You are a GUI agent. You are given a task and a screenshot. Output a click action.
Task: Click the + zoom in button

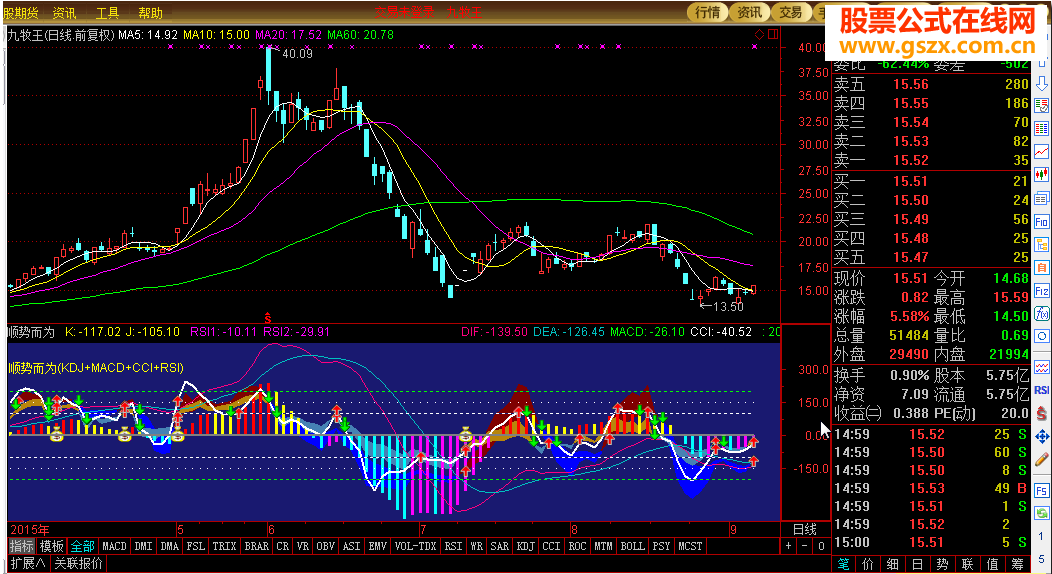click(x=789, y=547)
